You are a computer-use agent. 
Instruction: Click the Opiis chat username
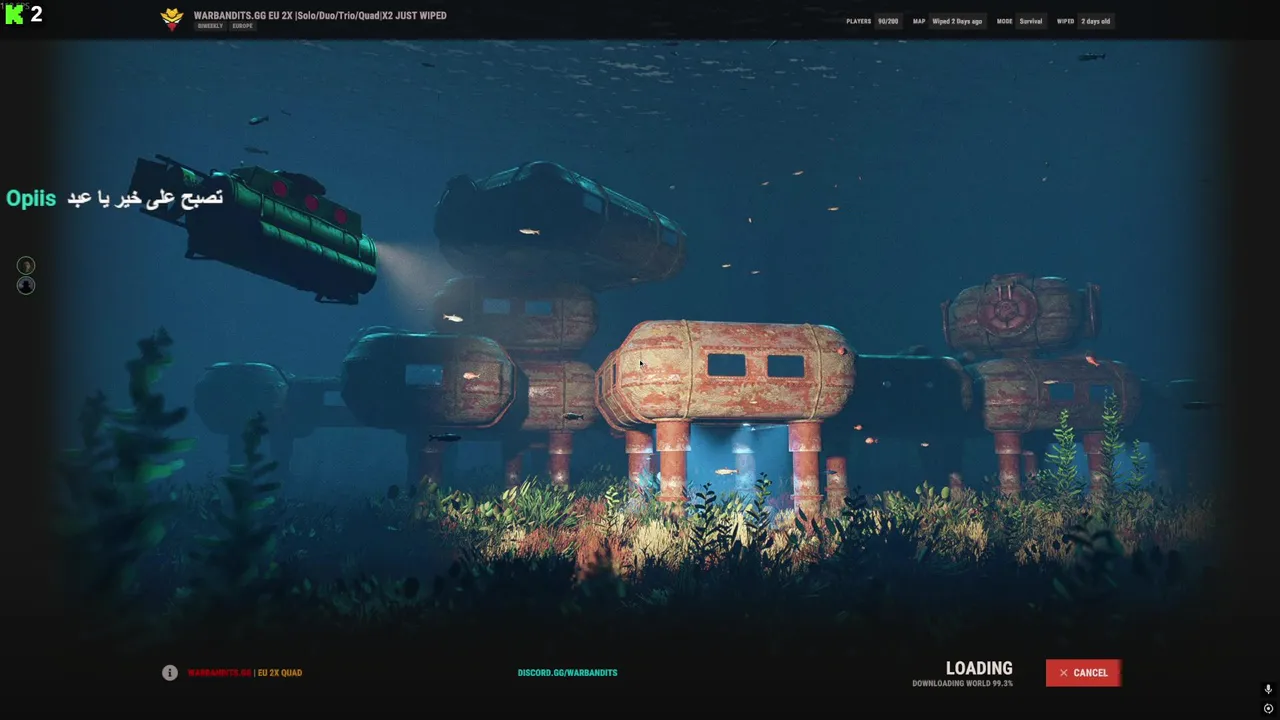31,198
